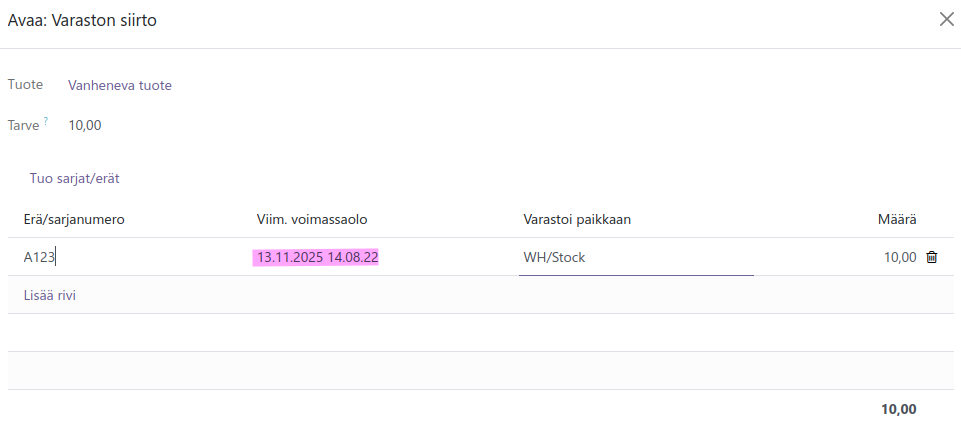Click the Määrä column header
Viewport: 961px width, 439px height.
click(x=898, y=219)
